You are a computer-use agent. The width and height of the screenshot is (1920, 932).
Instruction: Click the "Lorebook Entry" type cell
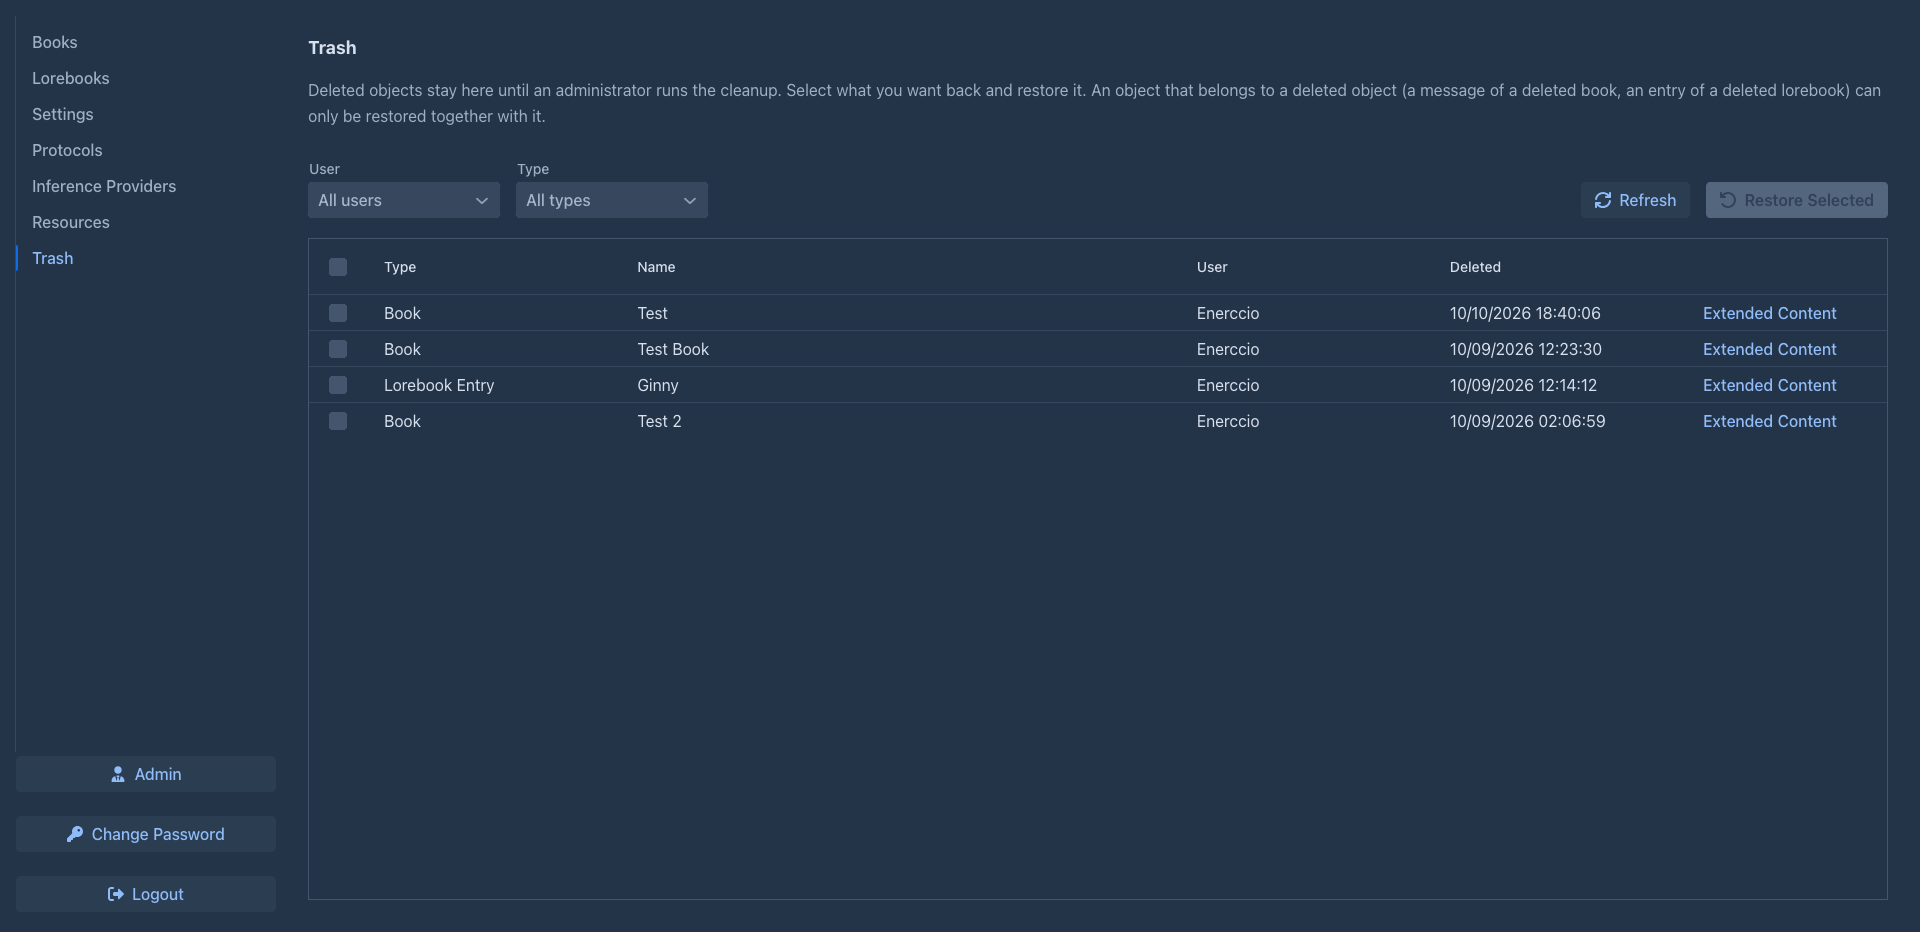point(439,385)
